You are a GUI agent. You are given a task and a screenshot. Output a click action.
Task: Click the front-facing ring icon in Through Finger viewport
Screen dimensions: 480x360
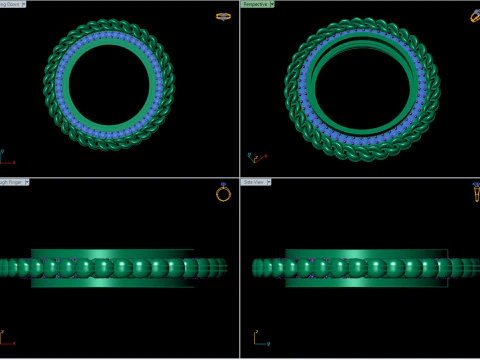(x=223, y=192)
